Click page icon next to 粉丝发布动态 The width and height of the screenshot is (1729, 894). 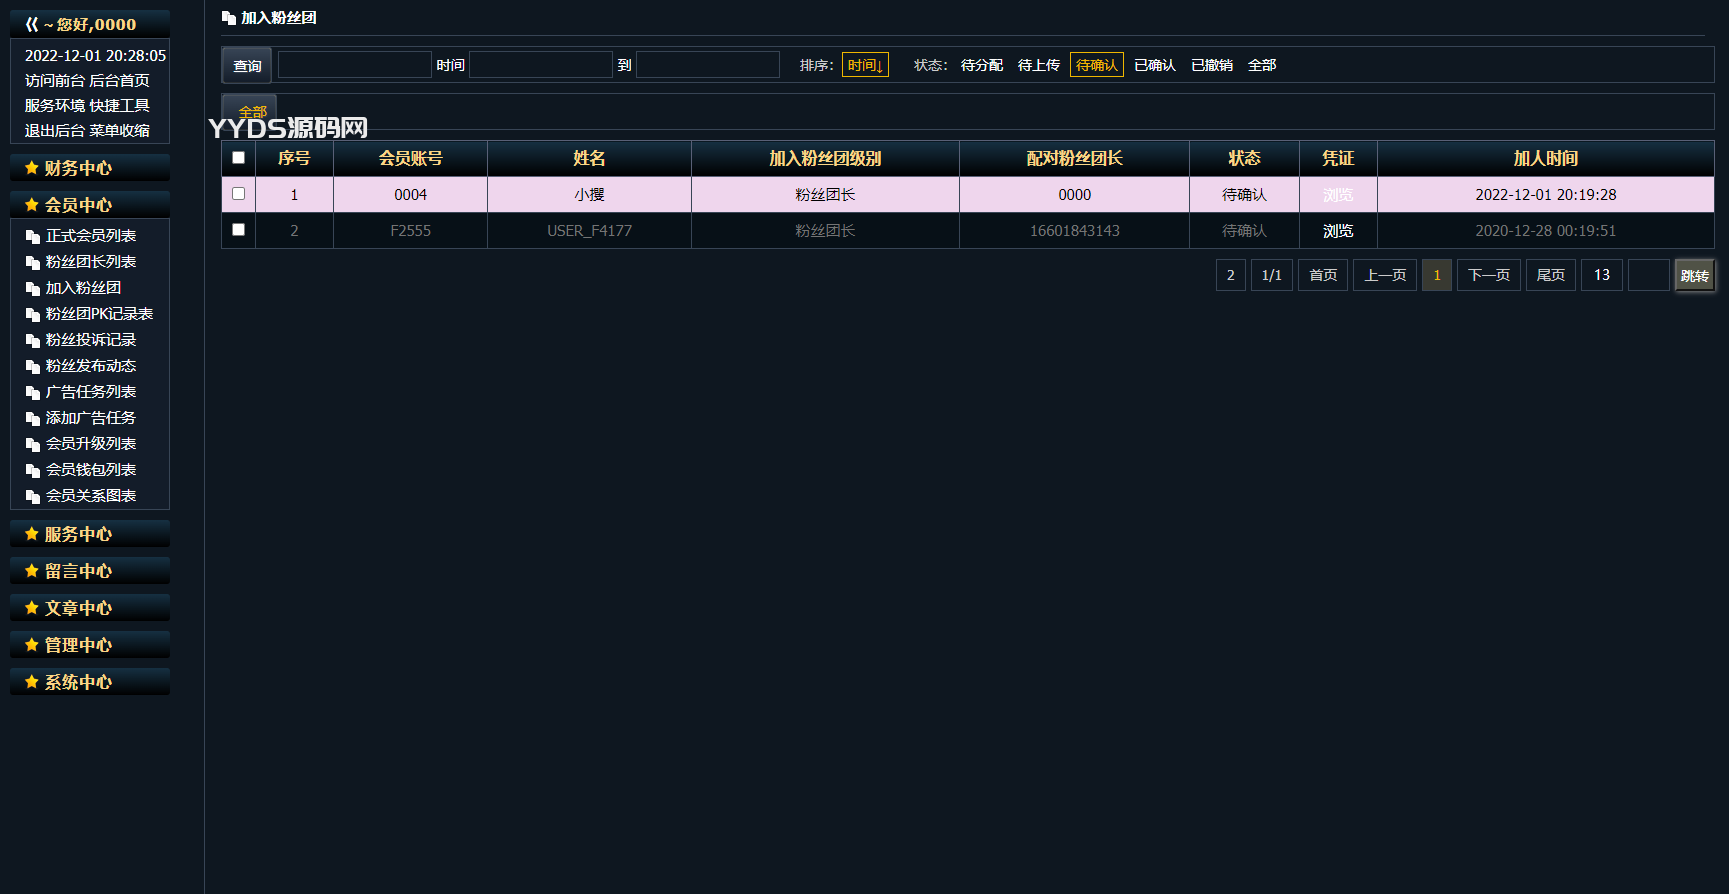[x=33, y=367]
